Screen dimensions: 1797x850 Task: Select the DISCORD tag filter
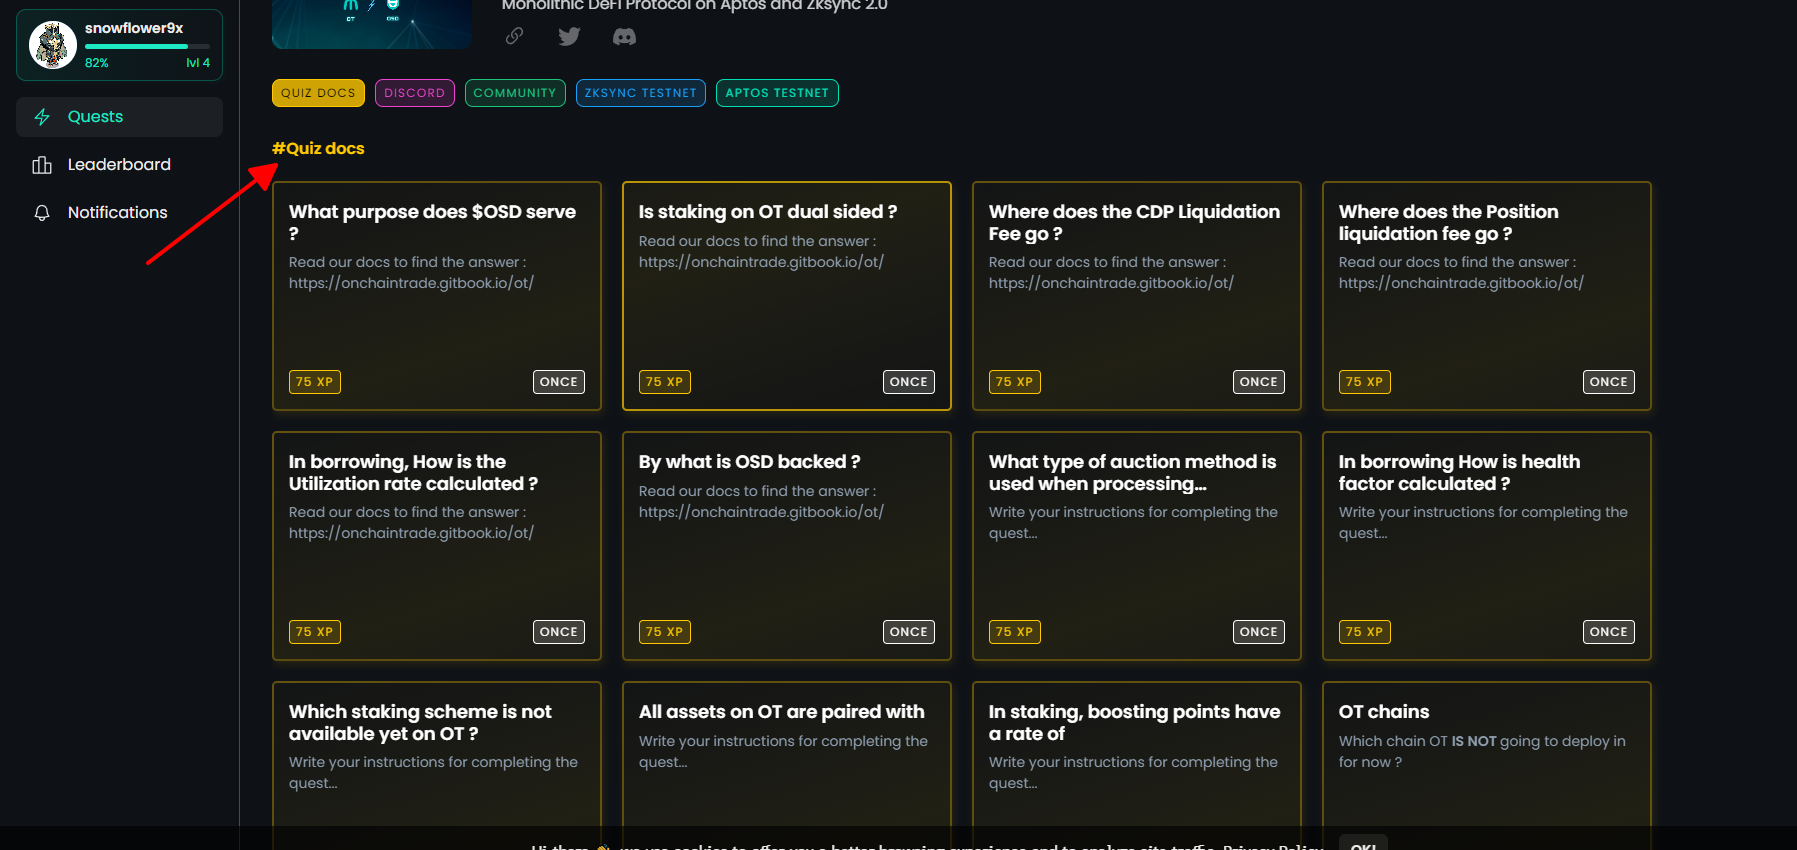(x=414, y=93)
